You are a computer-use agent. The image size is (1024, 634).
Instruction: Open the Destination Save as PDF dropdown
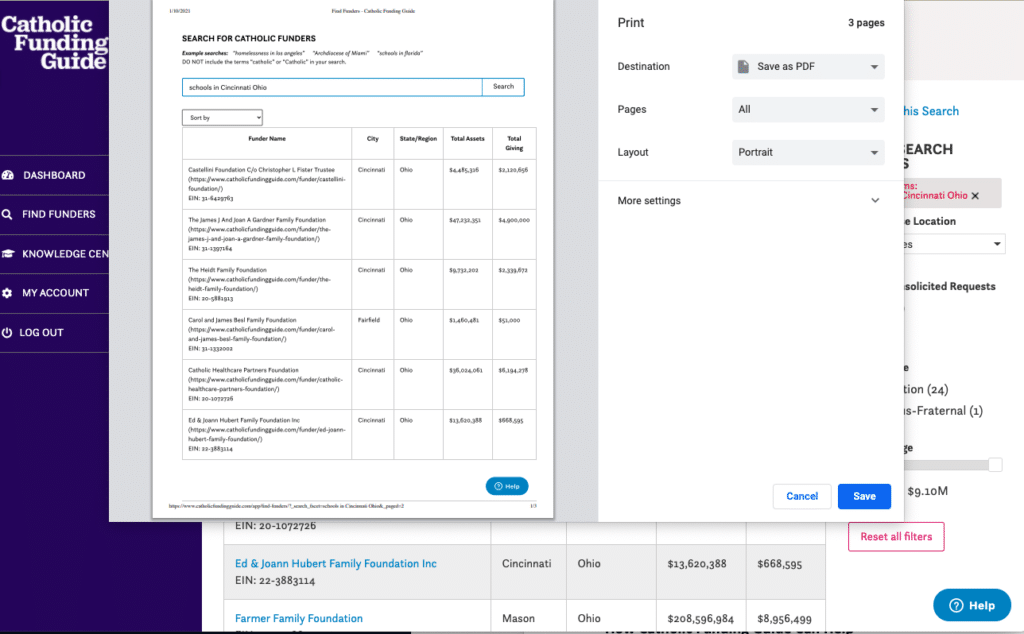(808, 67)
